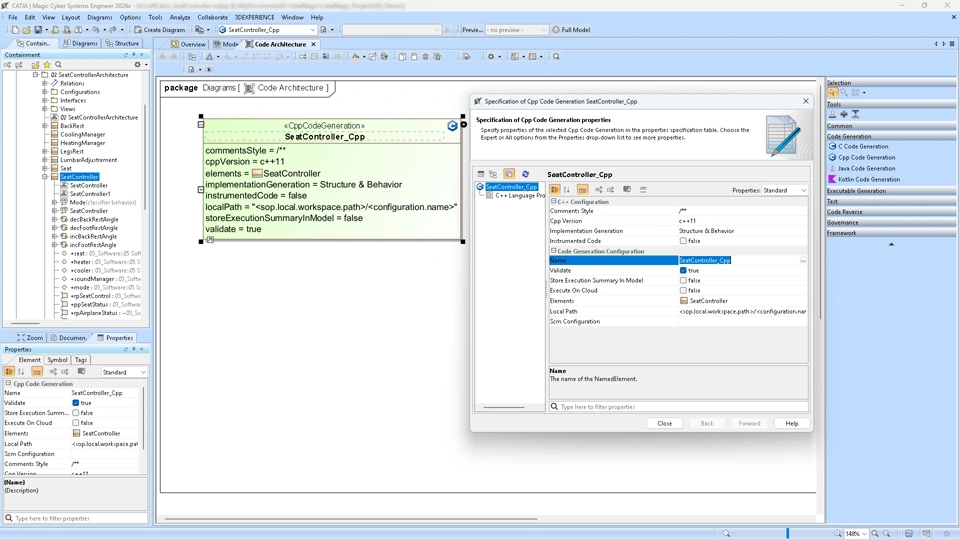
Task: Click the New Project toolbar icon
Action: tap(15, 29)
